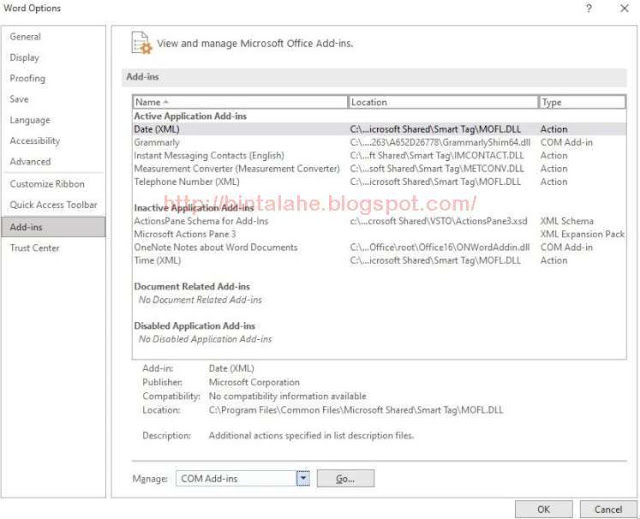Select OneNote Notes about Word Documents row
The height and width of the screenshot is (519, 640).
379,247
